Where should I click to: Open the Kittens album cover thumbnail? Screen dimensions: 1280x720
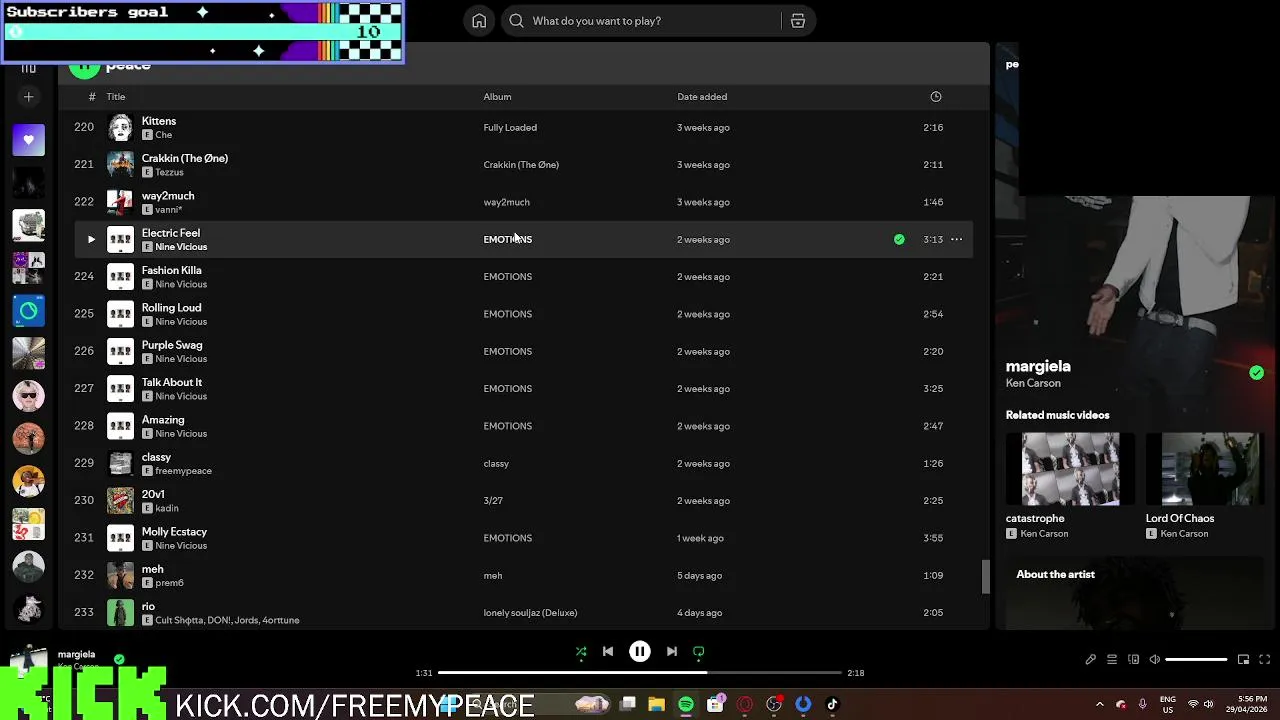tap(120, 128)
